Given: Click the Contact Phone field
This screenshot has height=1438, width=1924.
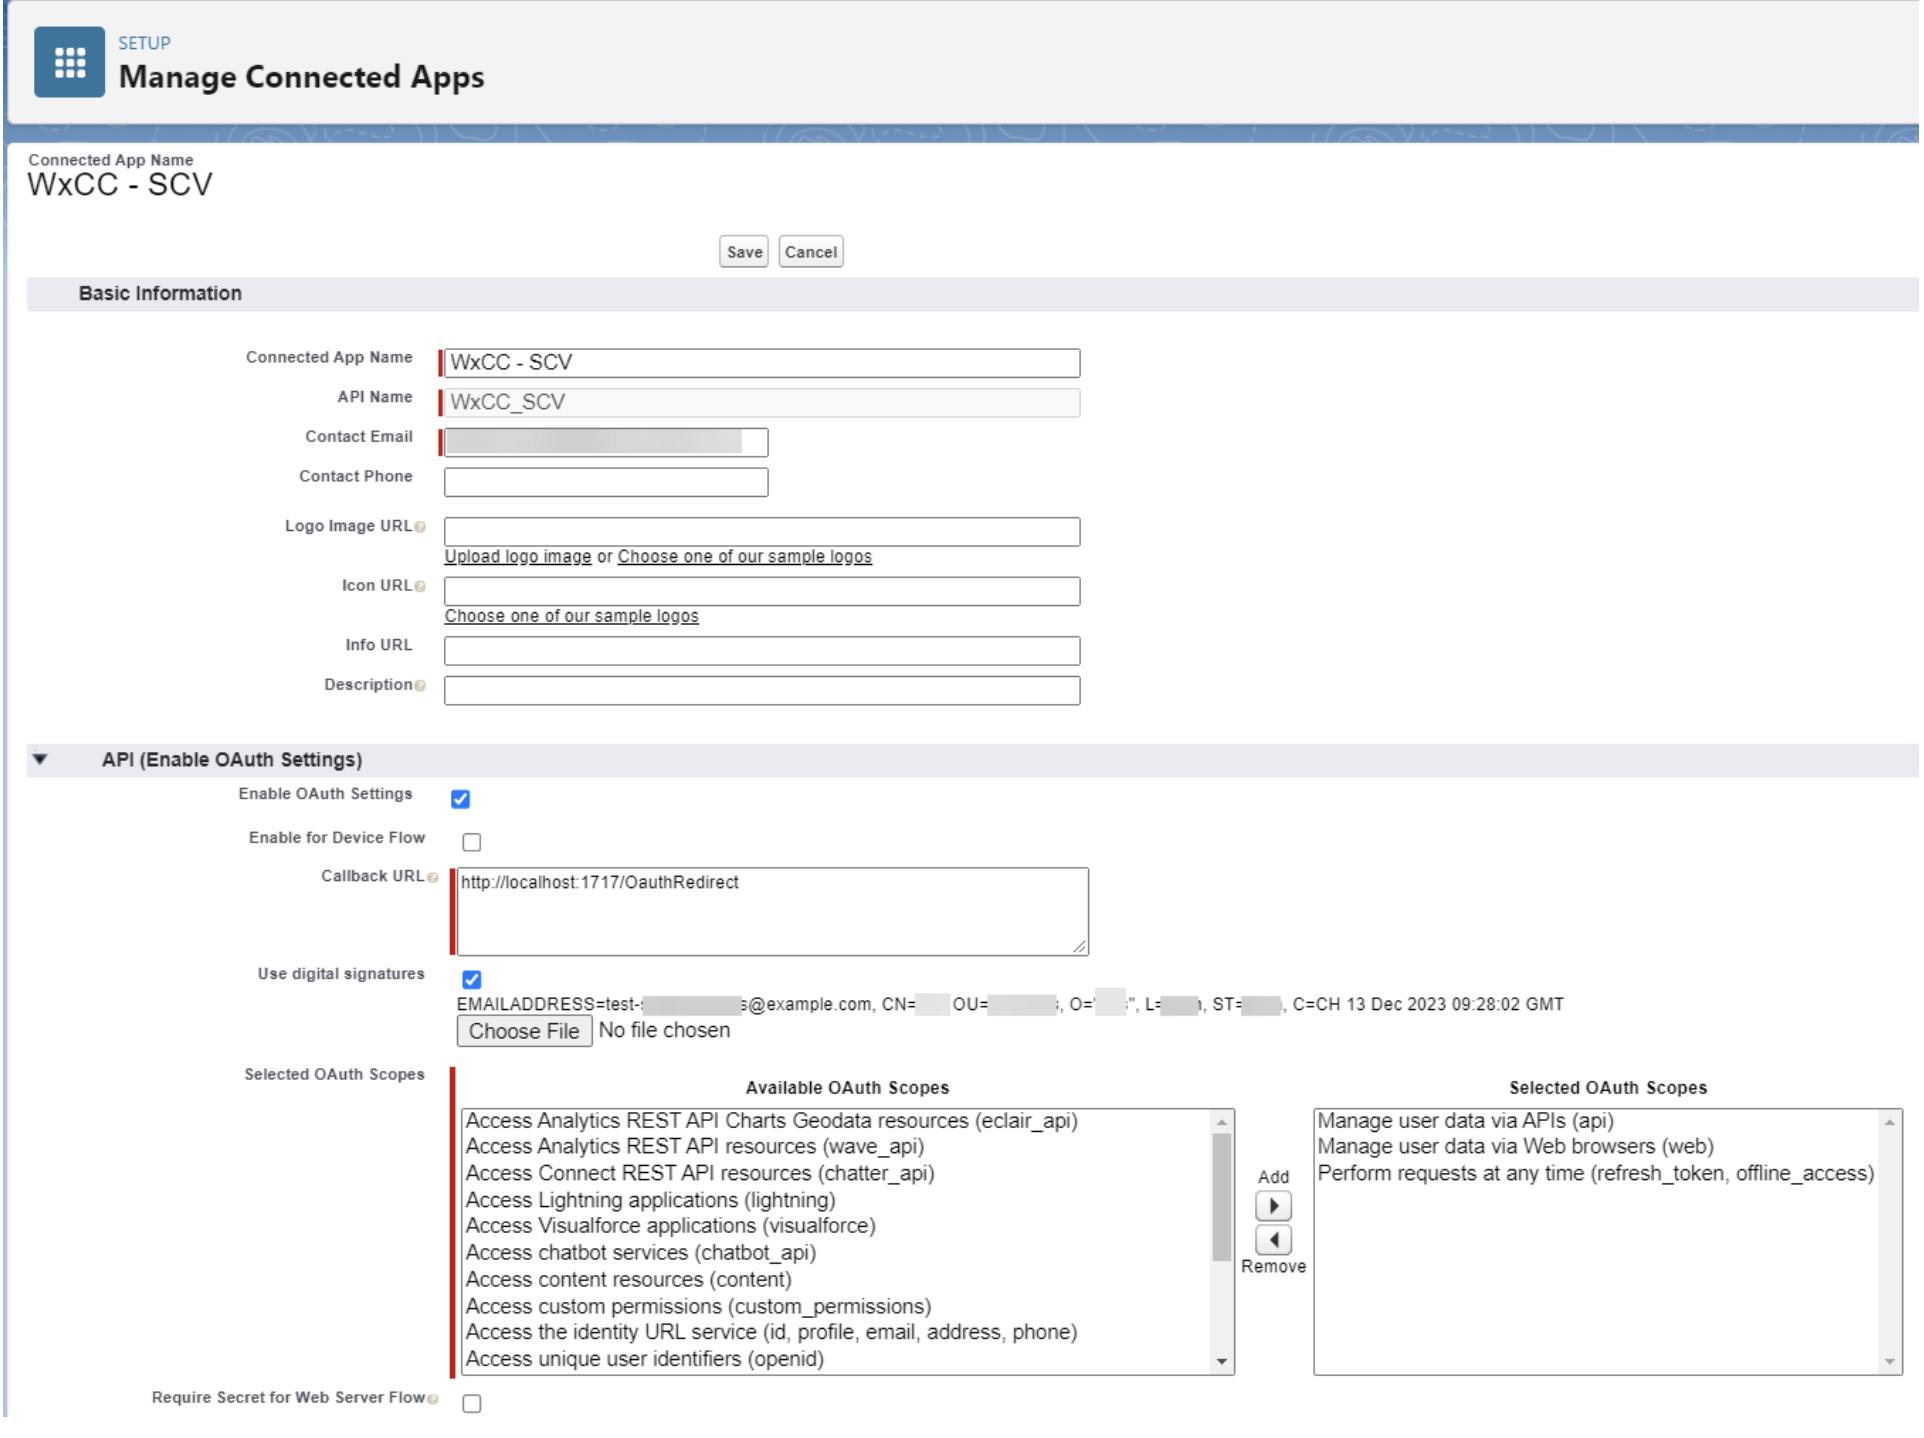Looking at the screenshot, I should coord(607,484).
